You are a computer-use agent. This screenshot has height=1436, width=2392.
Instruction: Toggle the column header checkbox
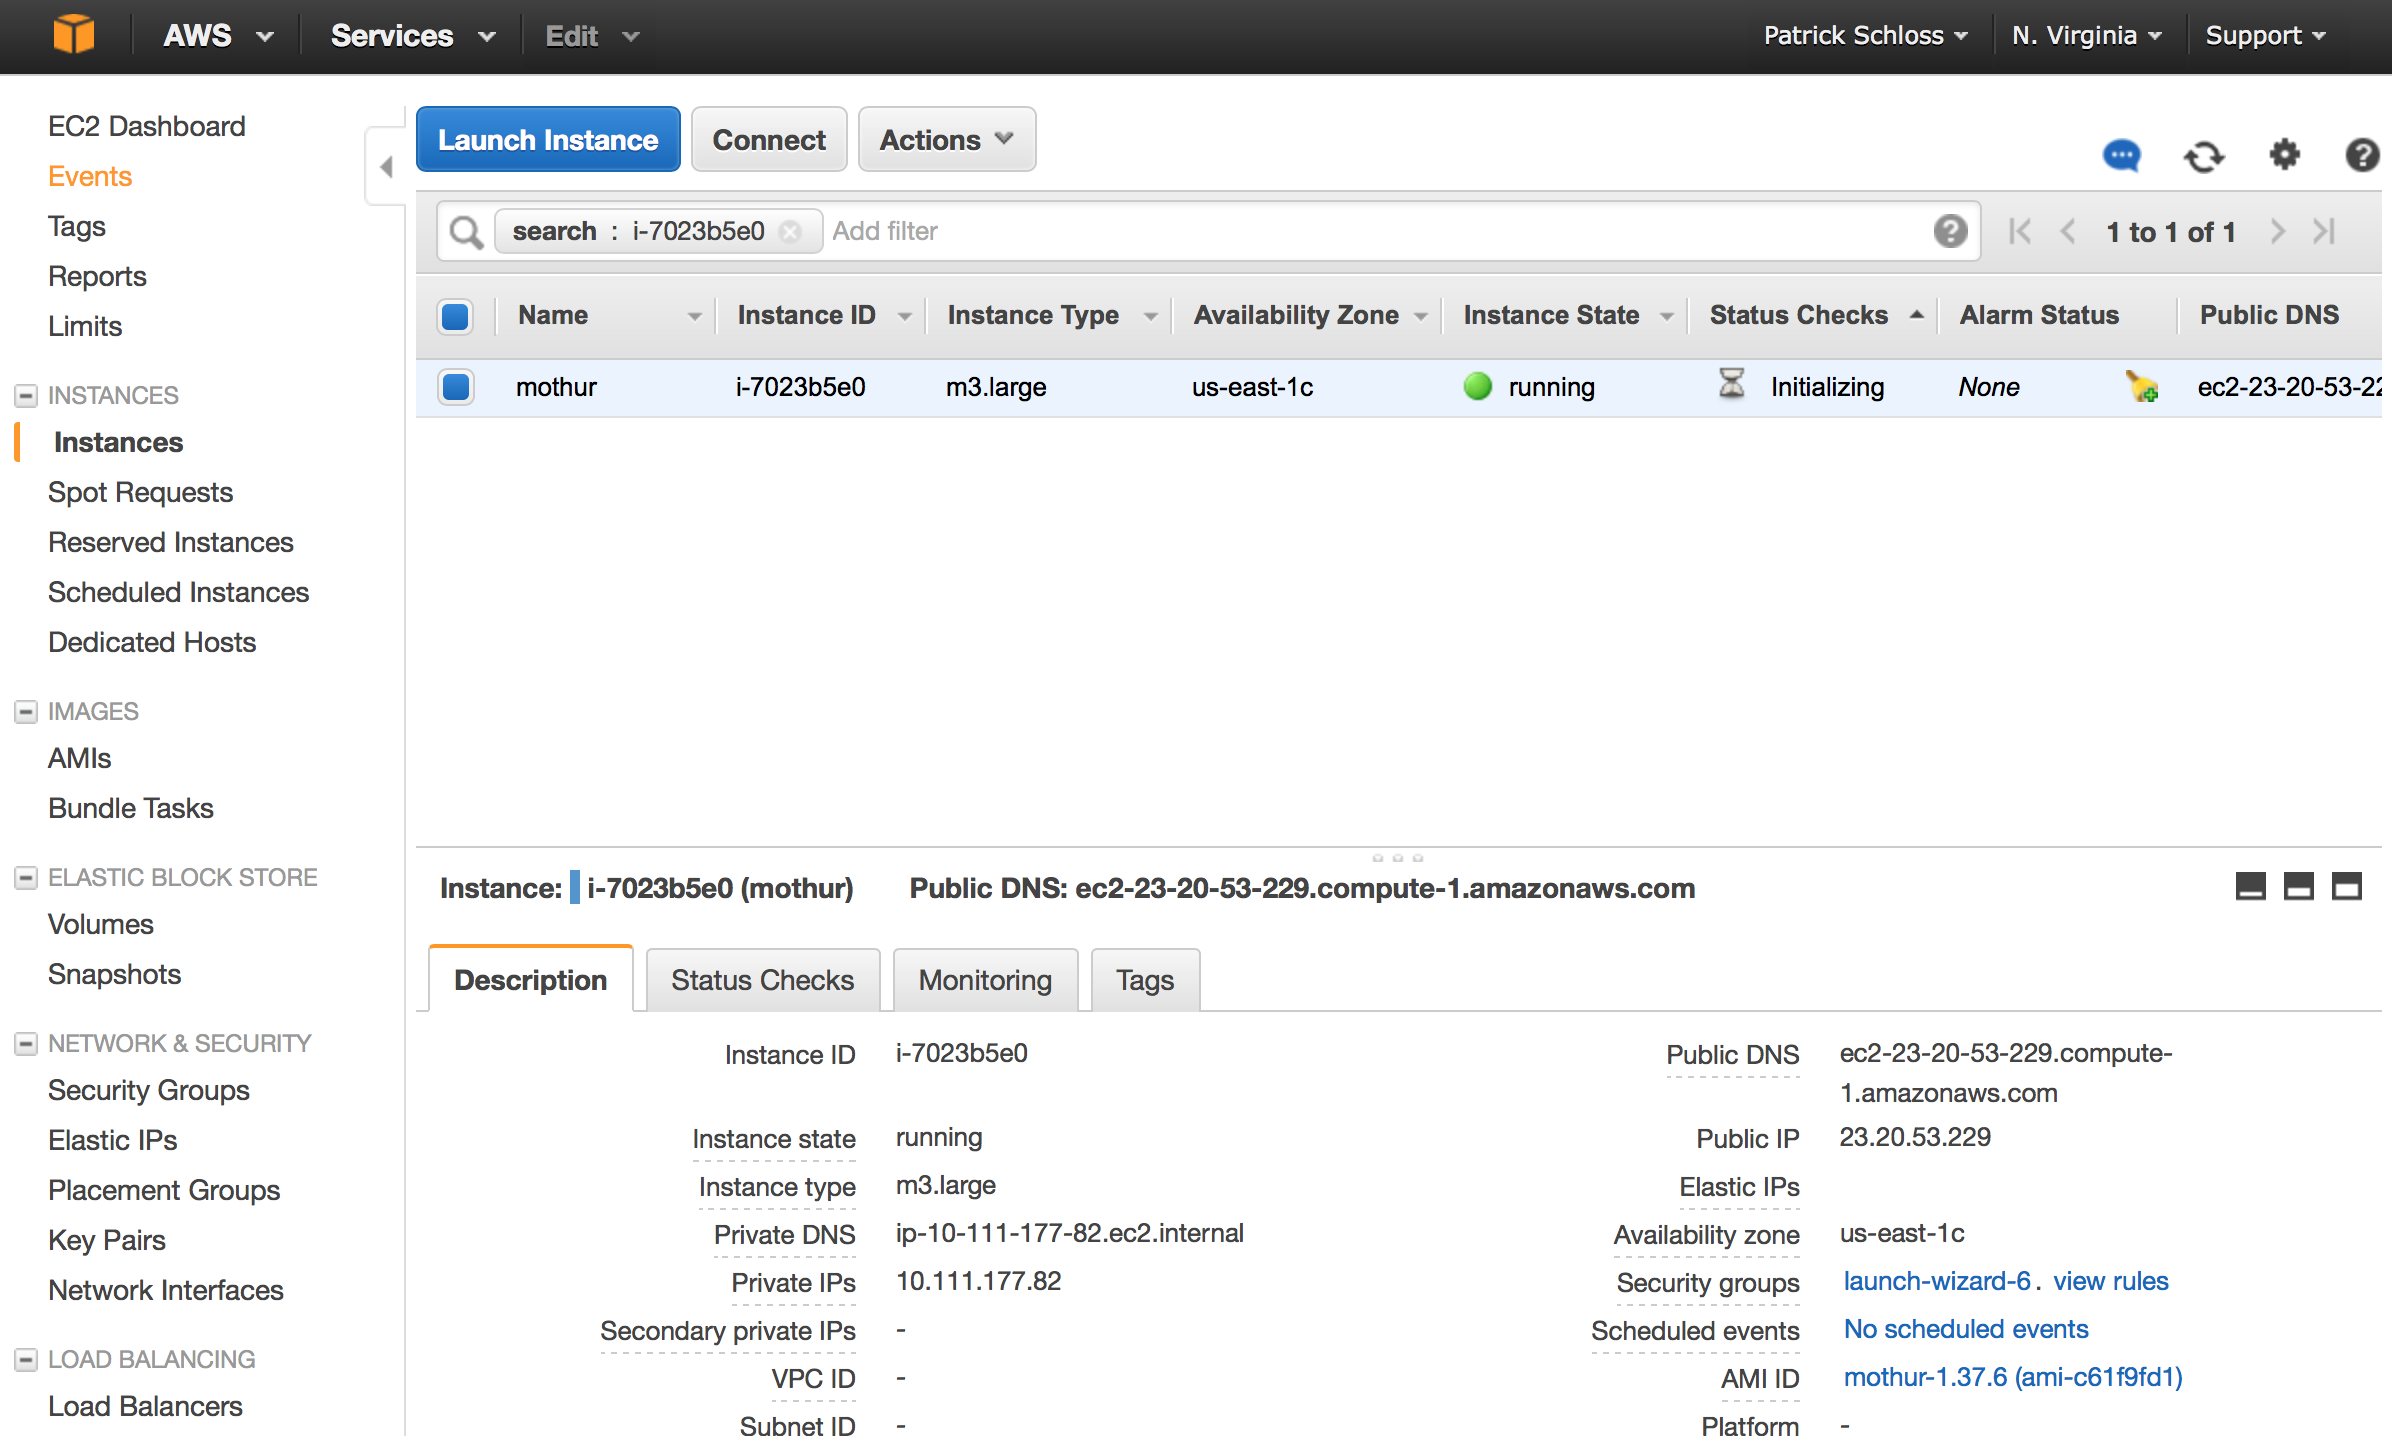456,315
